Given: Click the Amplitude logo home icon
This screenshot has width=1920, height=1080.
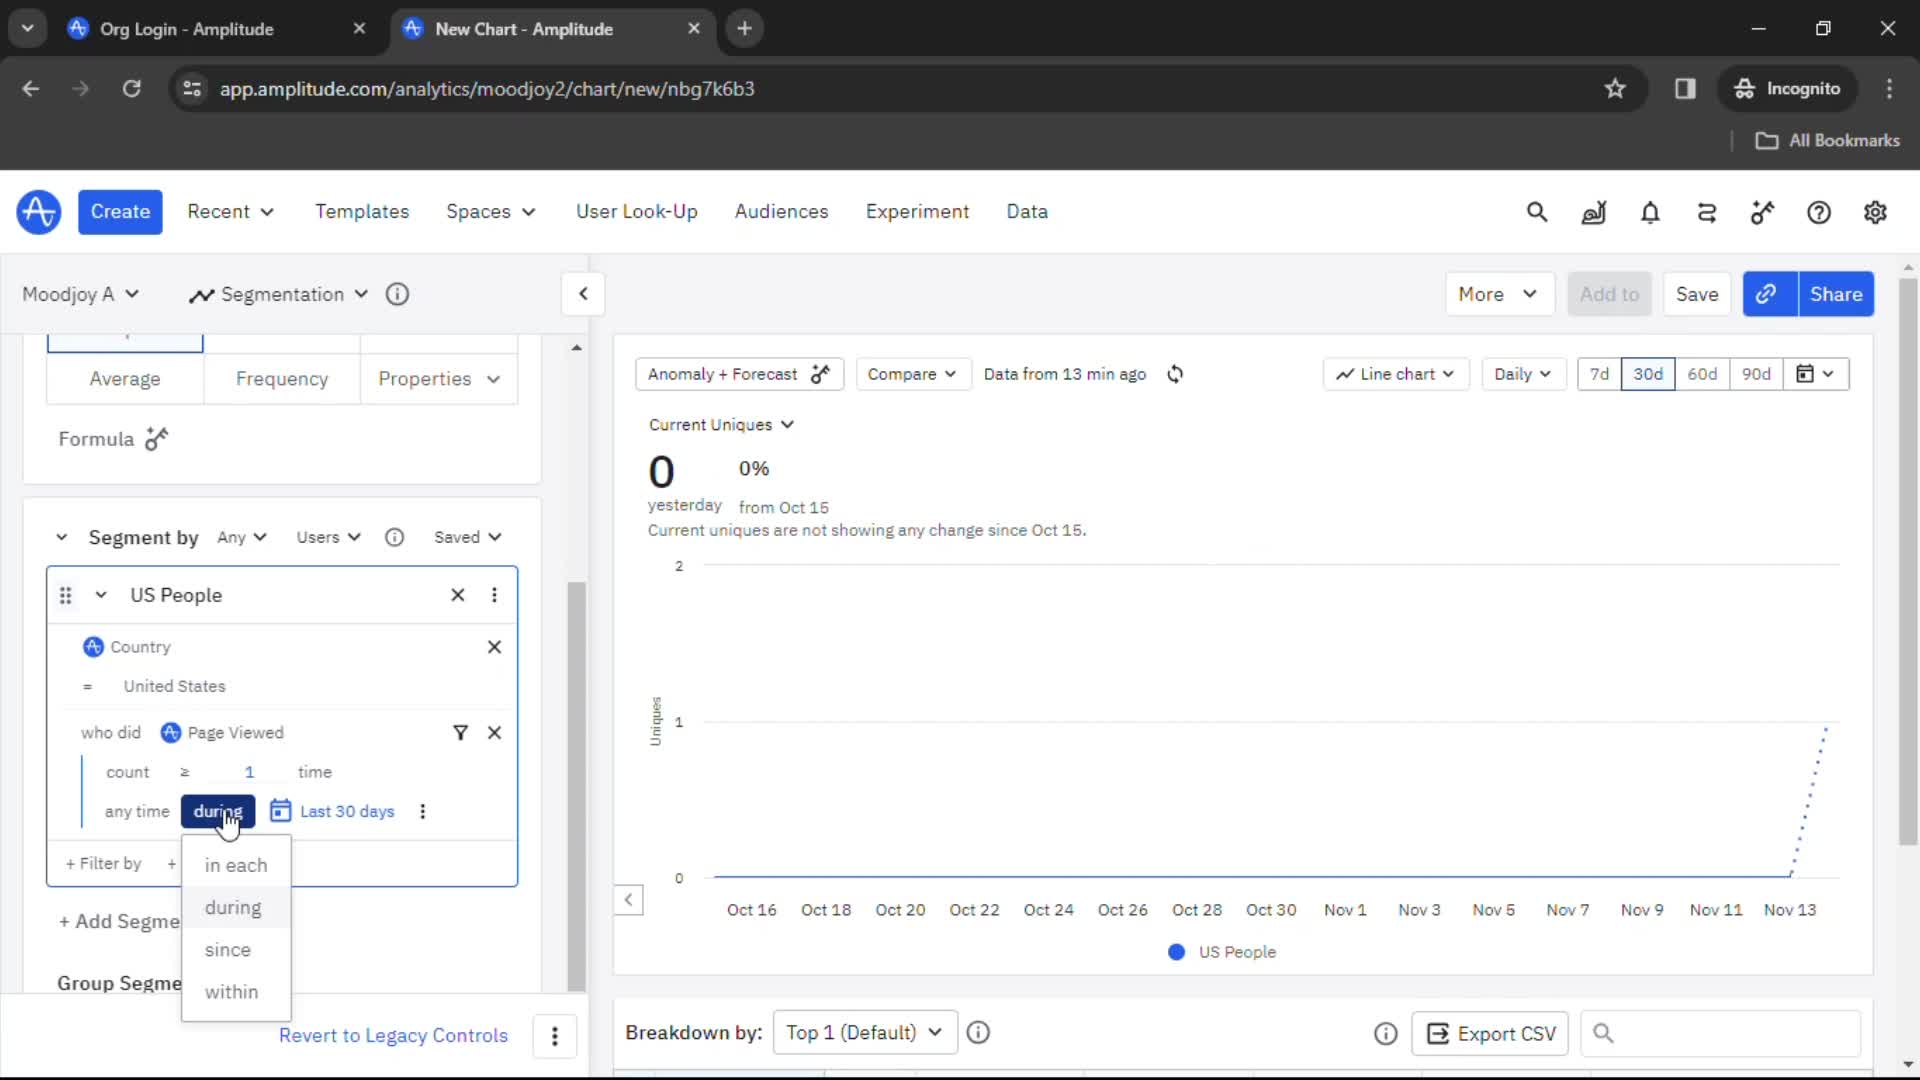Looking at the screenshot, I should point(38,212).
